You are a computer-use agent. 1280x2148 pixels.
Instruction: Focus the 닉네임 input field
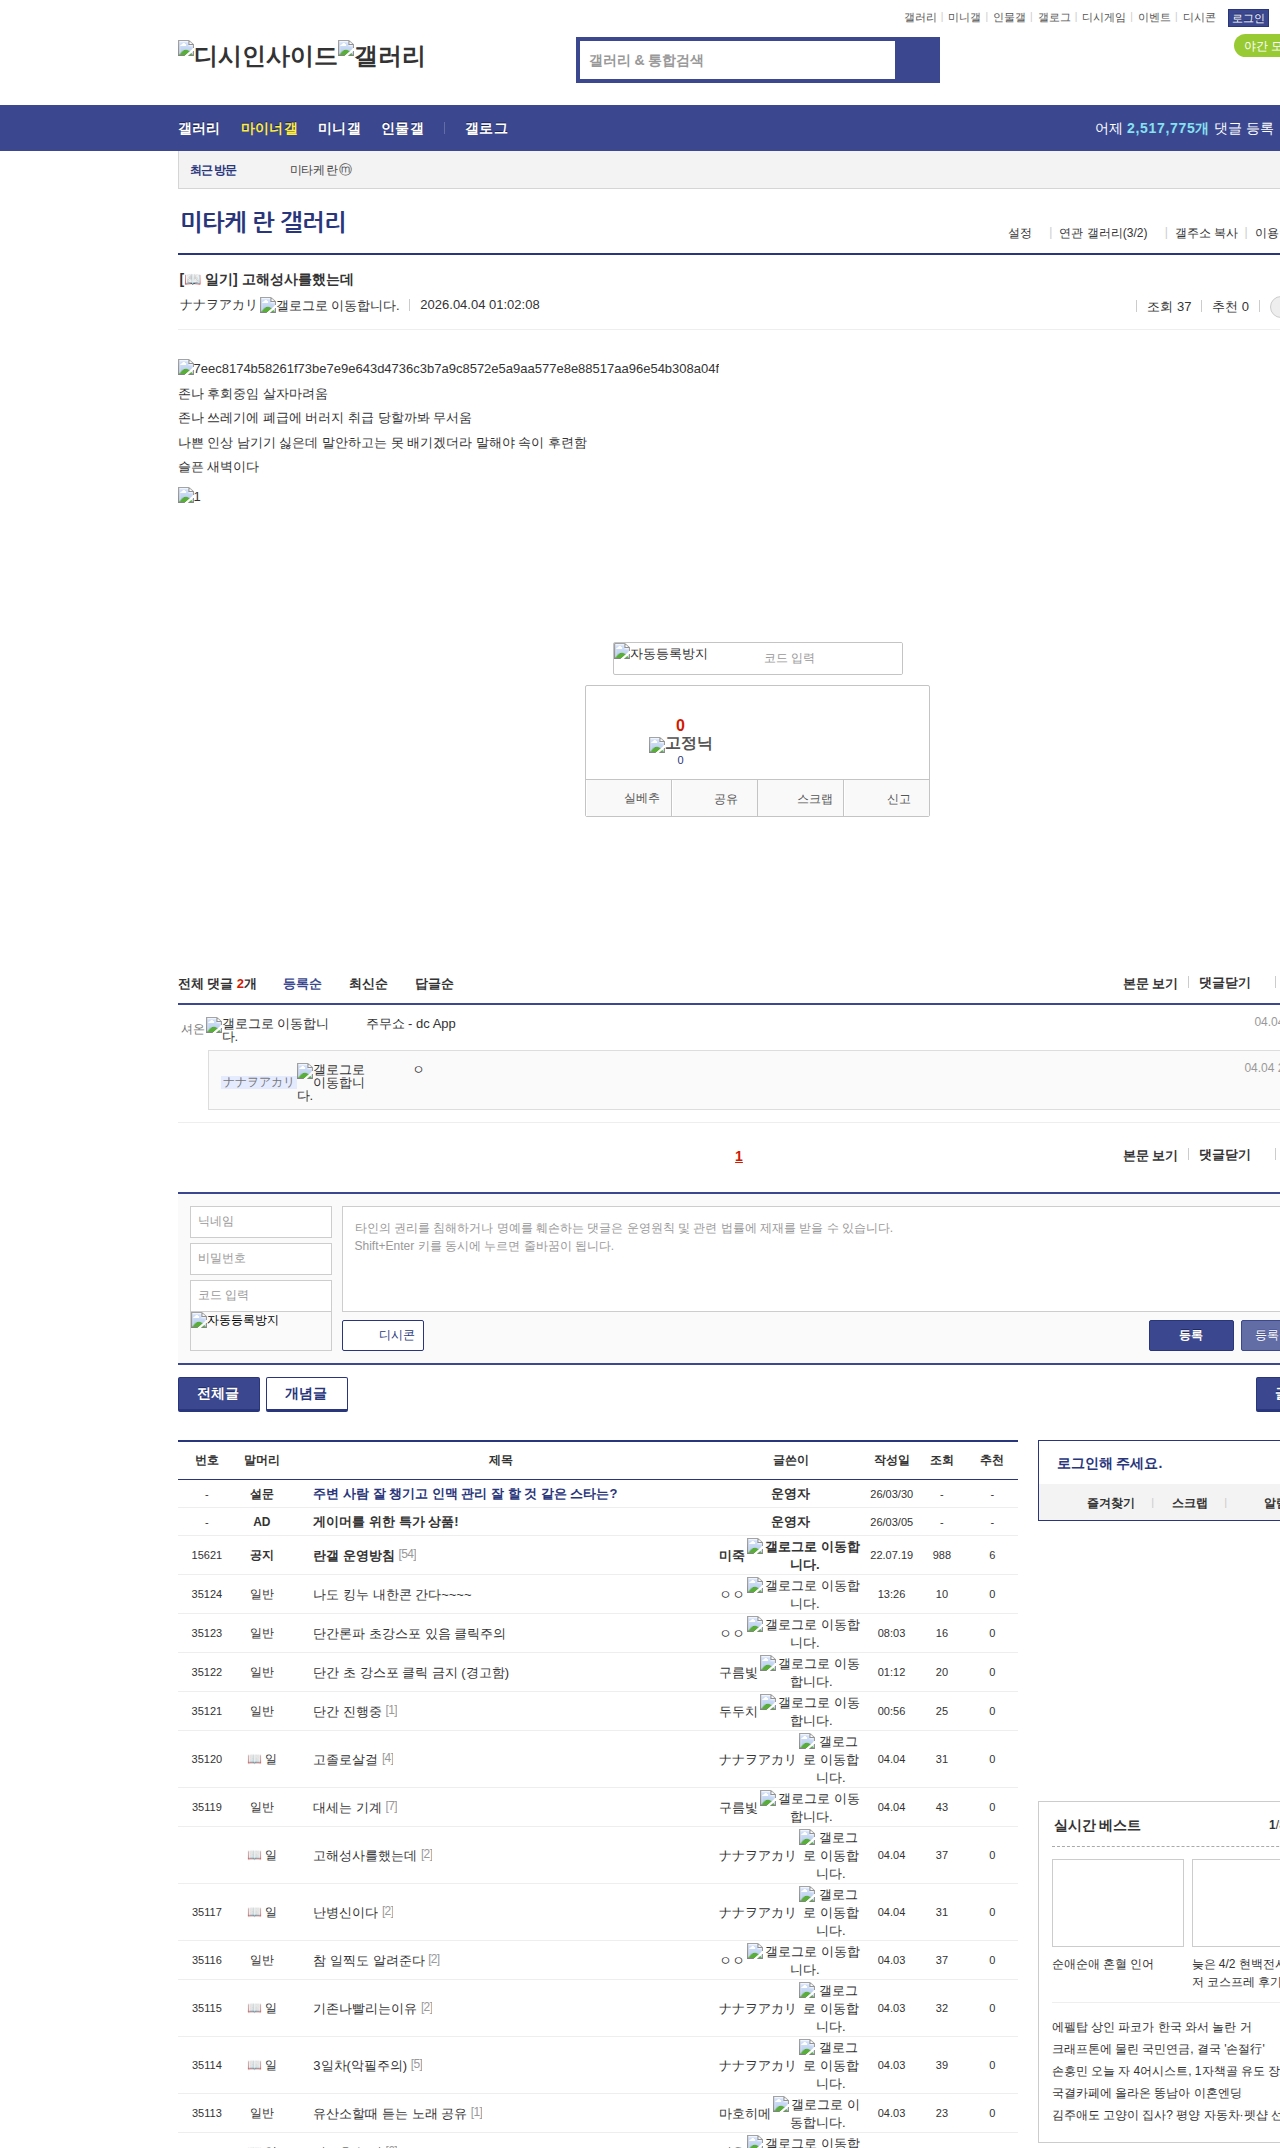tap(260, 1221)
